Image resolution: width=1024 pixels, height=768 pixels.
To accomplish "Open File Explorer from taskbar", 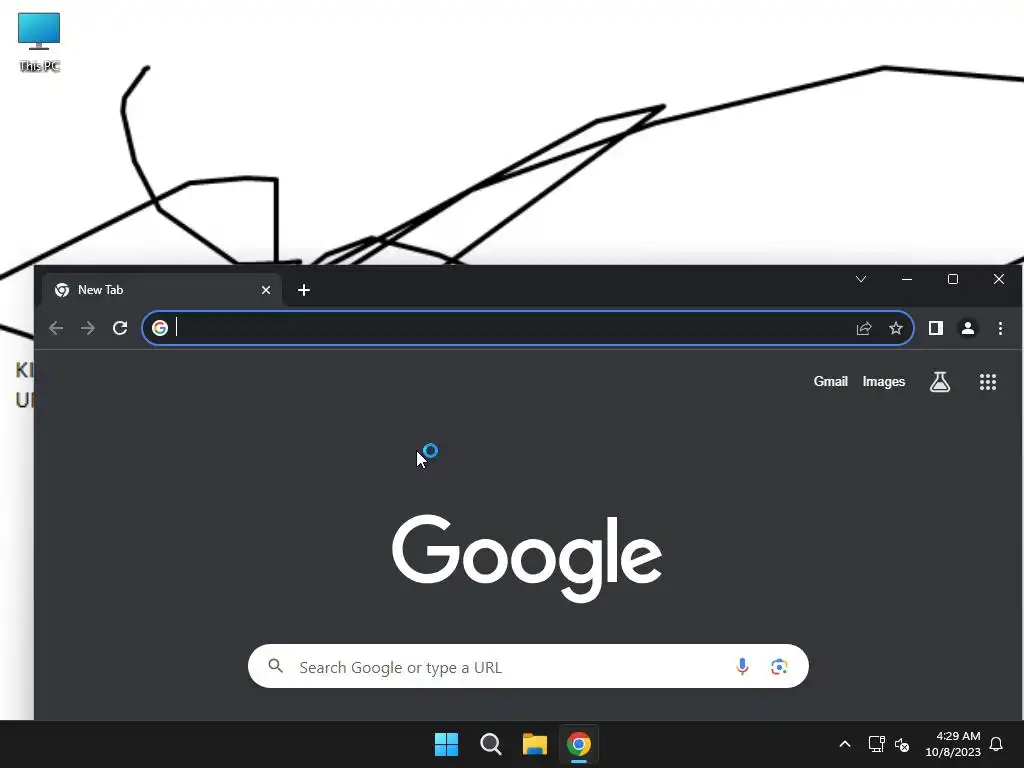I will click(535, 744).
